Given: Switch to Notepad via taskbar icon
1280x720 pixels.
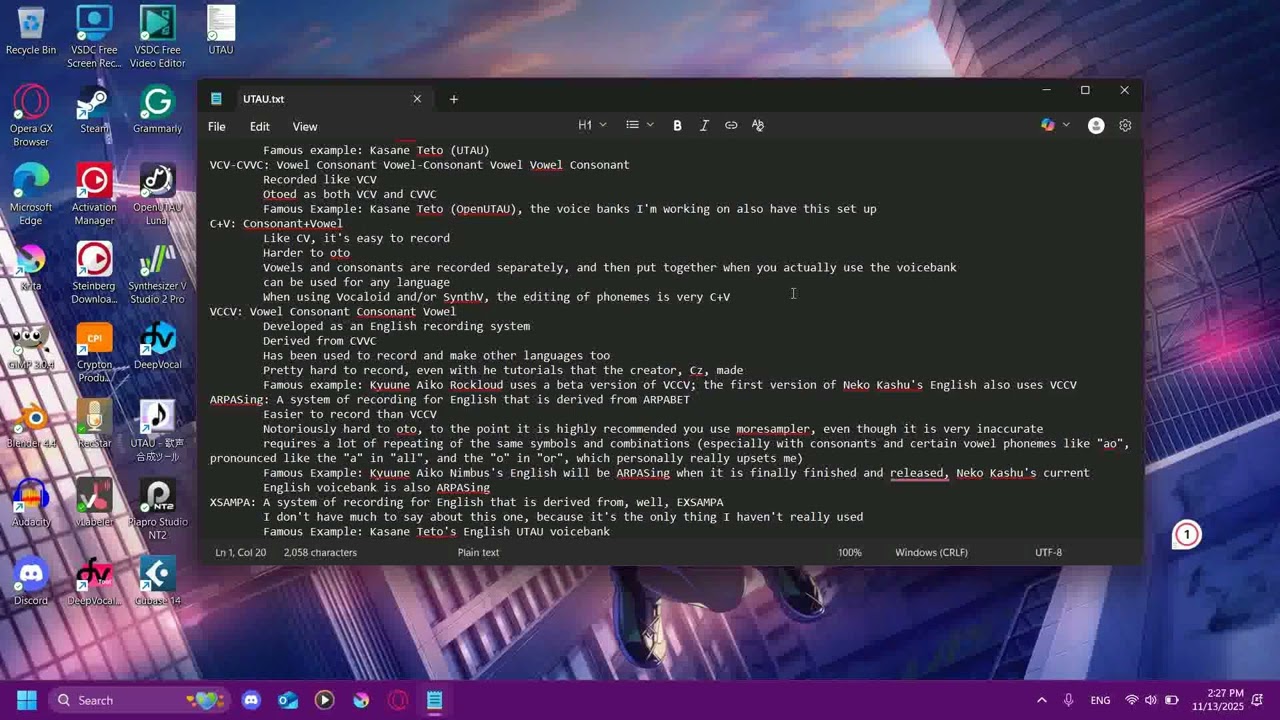Looking at the screenshot, I should (x=434, y=700).
